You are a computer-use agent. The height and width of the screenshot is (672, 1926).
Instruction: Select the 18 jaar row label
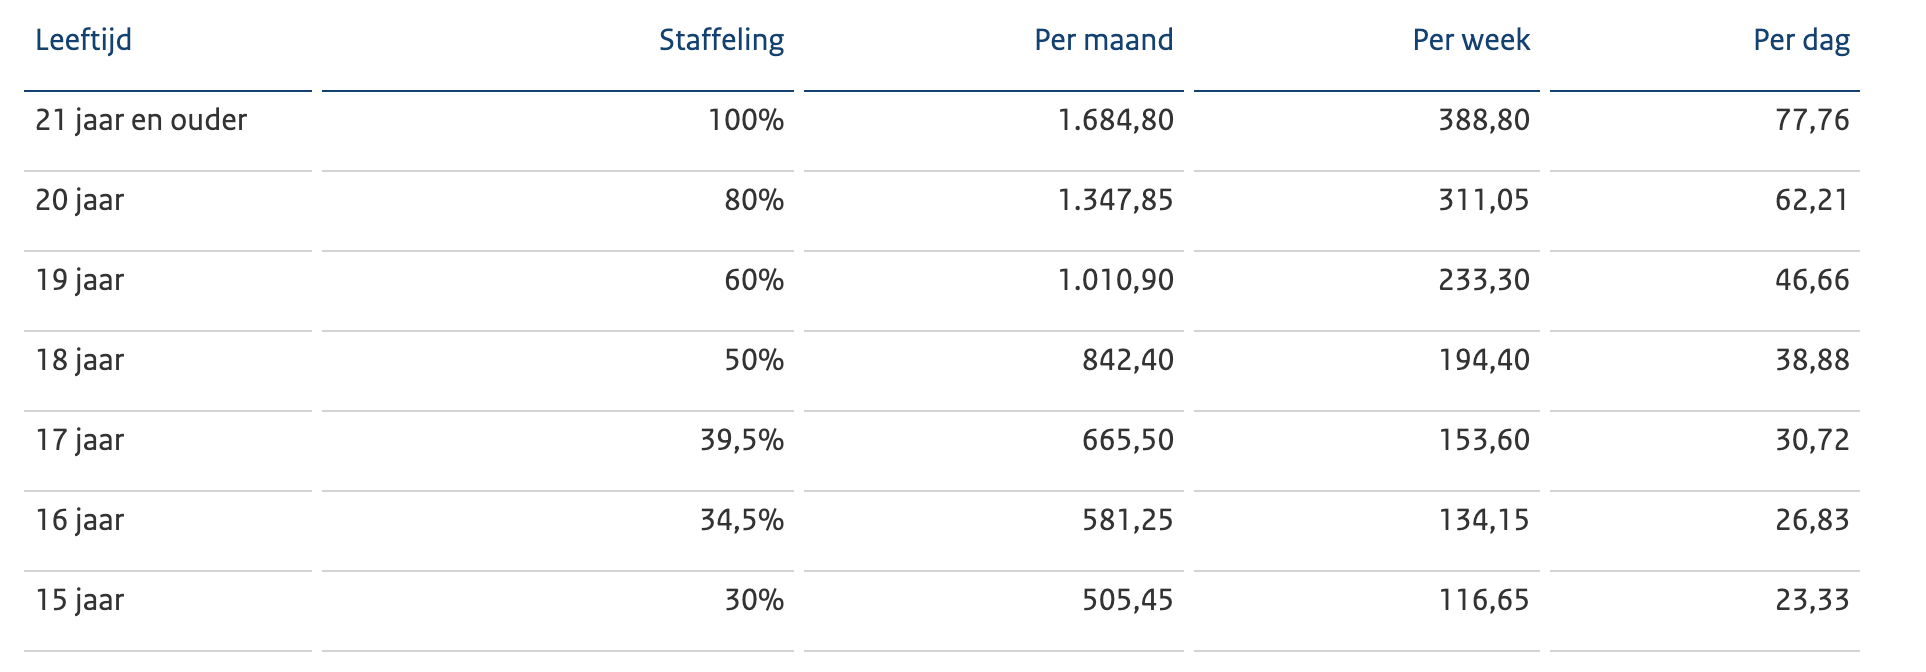click(80, 360)
